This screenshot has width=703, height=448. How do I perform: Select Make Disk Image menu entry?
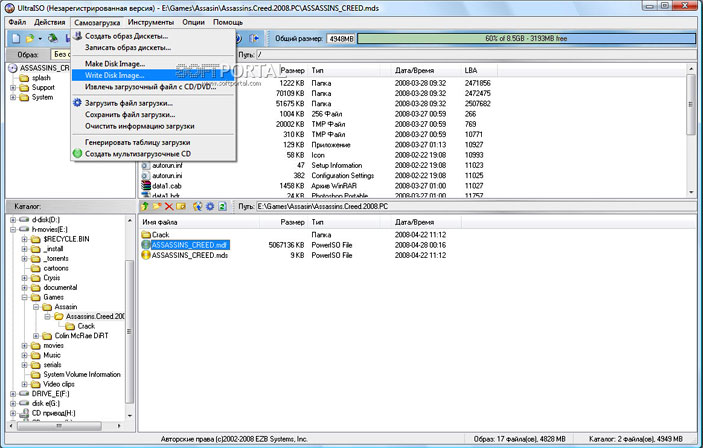tap(114, 63)
